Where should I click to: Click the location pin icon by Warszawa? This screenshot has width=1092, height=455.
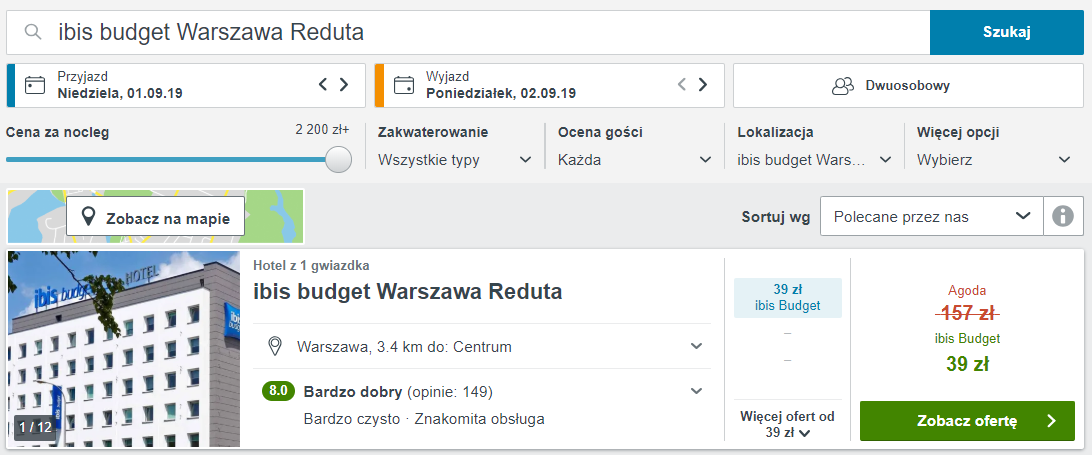(276, 346)
